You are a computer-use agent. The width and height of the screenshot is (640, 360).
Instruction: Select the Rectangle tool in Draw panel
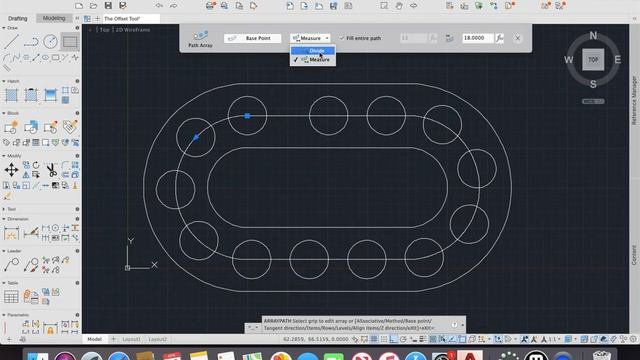(x=70, y=41)
